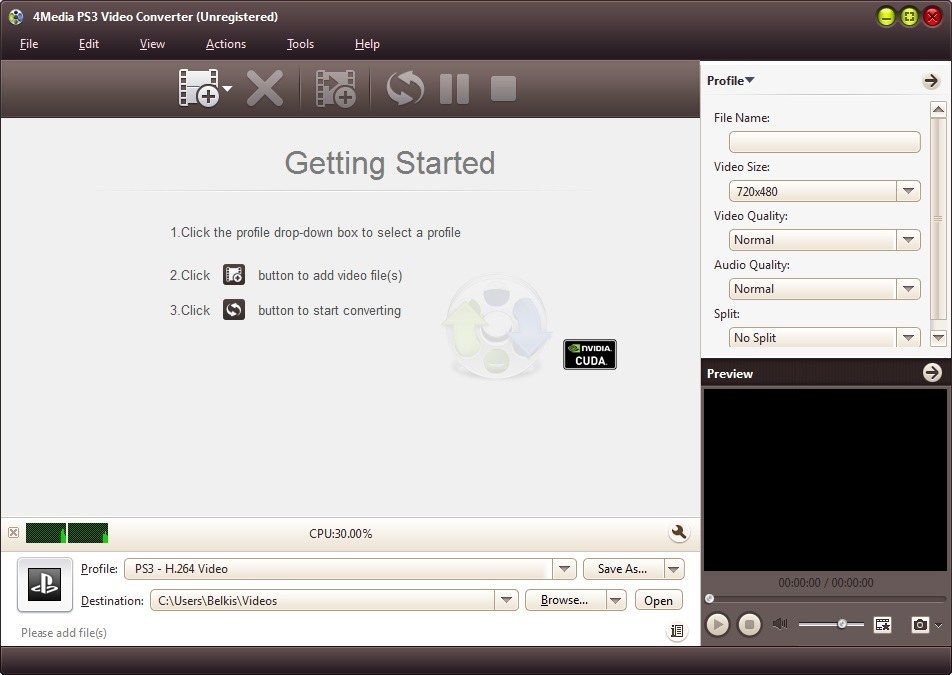
Task: Click the add video icon in step 2
Action: (234, 275)
